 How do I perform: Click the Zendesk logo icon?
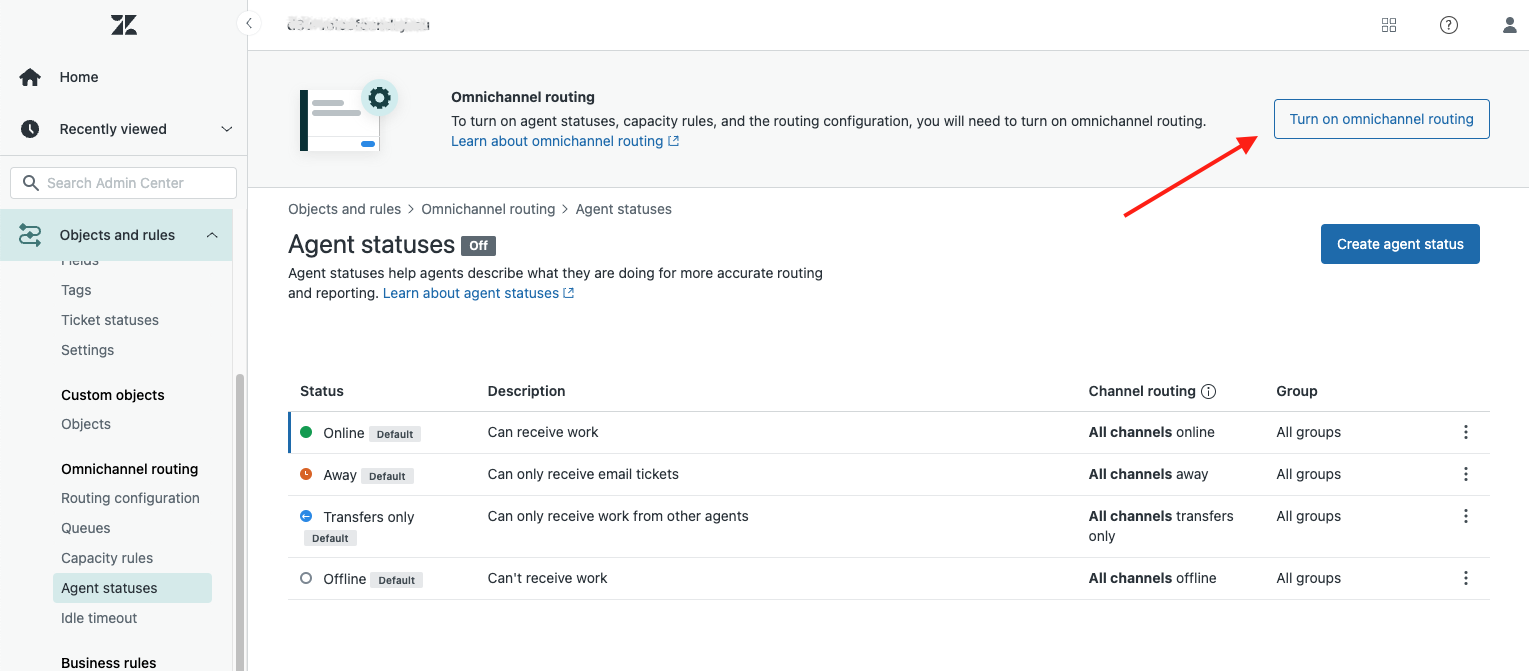pos(124,25)
